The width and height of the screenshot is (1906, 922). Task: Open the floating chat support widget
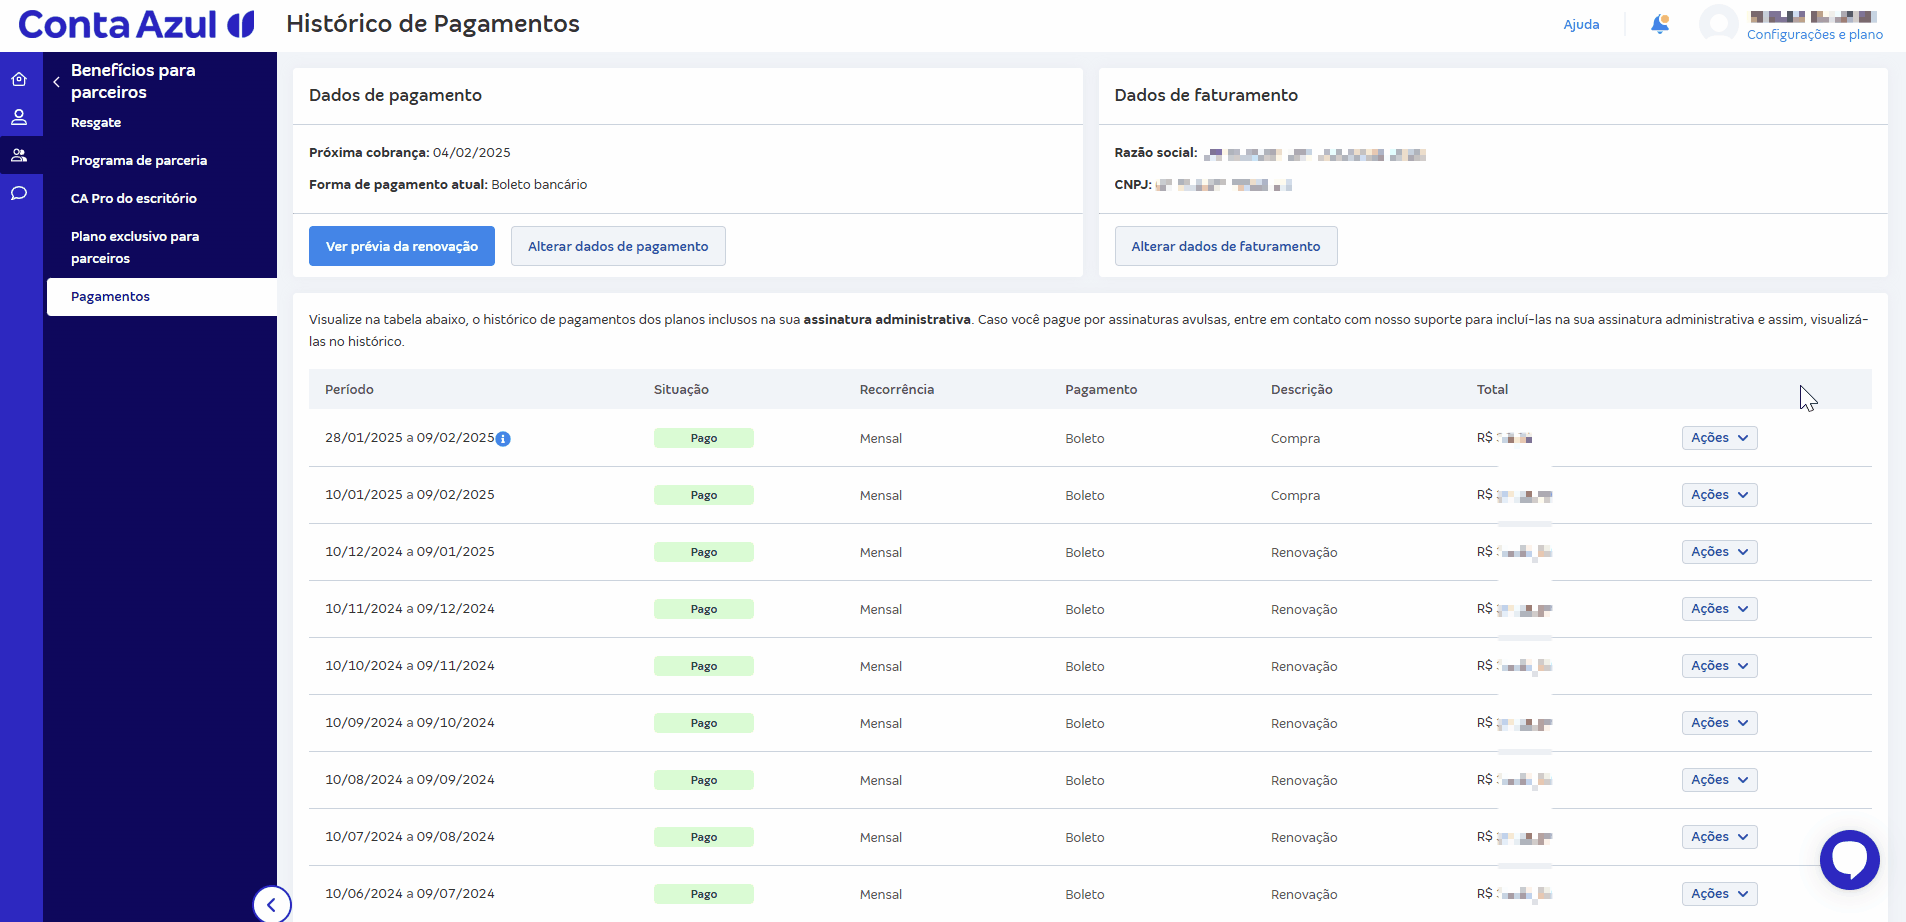[1849, 859]
